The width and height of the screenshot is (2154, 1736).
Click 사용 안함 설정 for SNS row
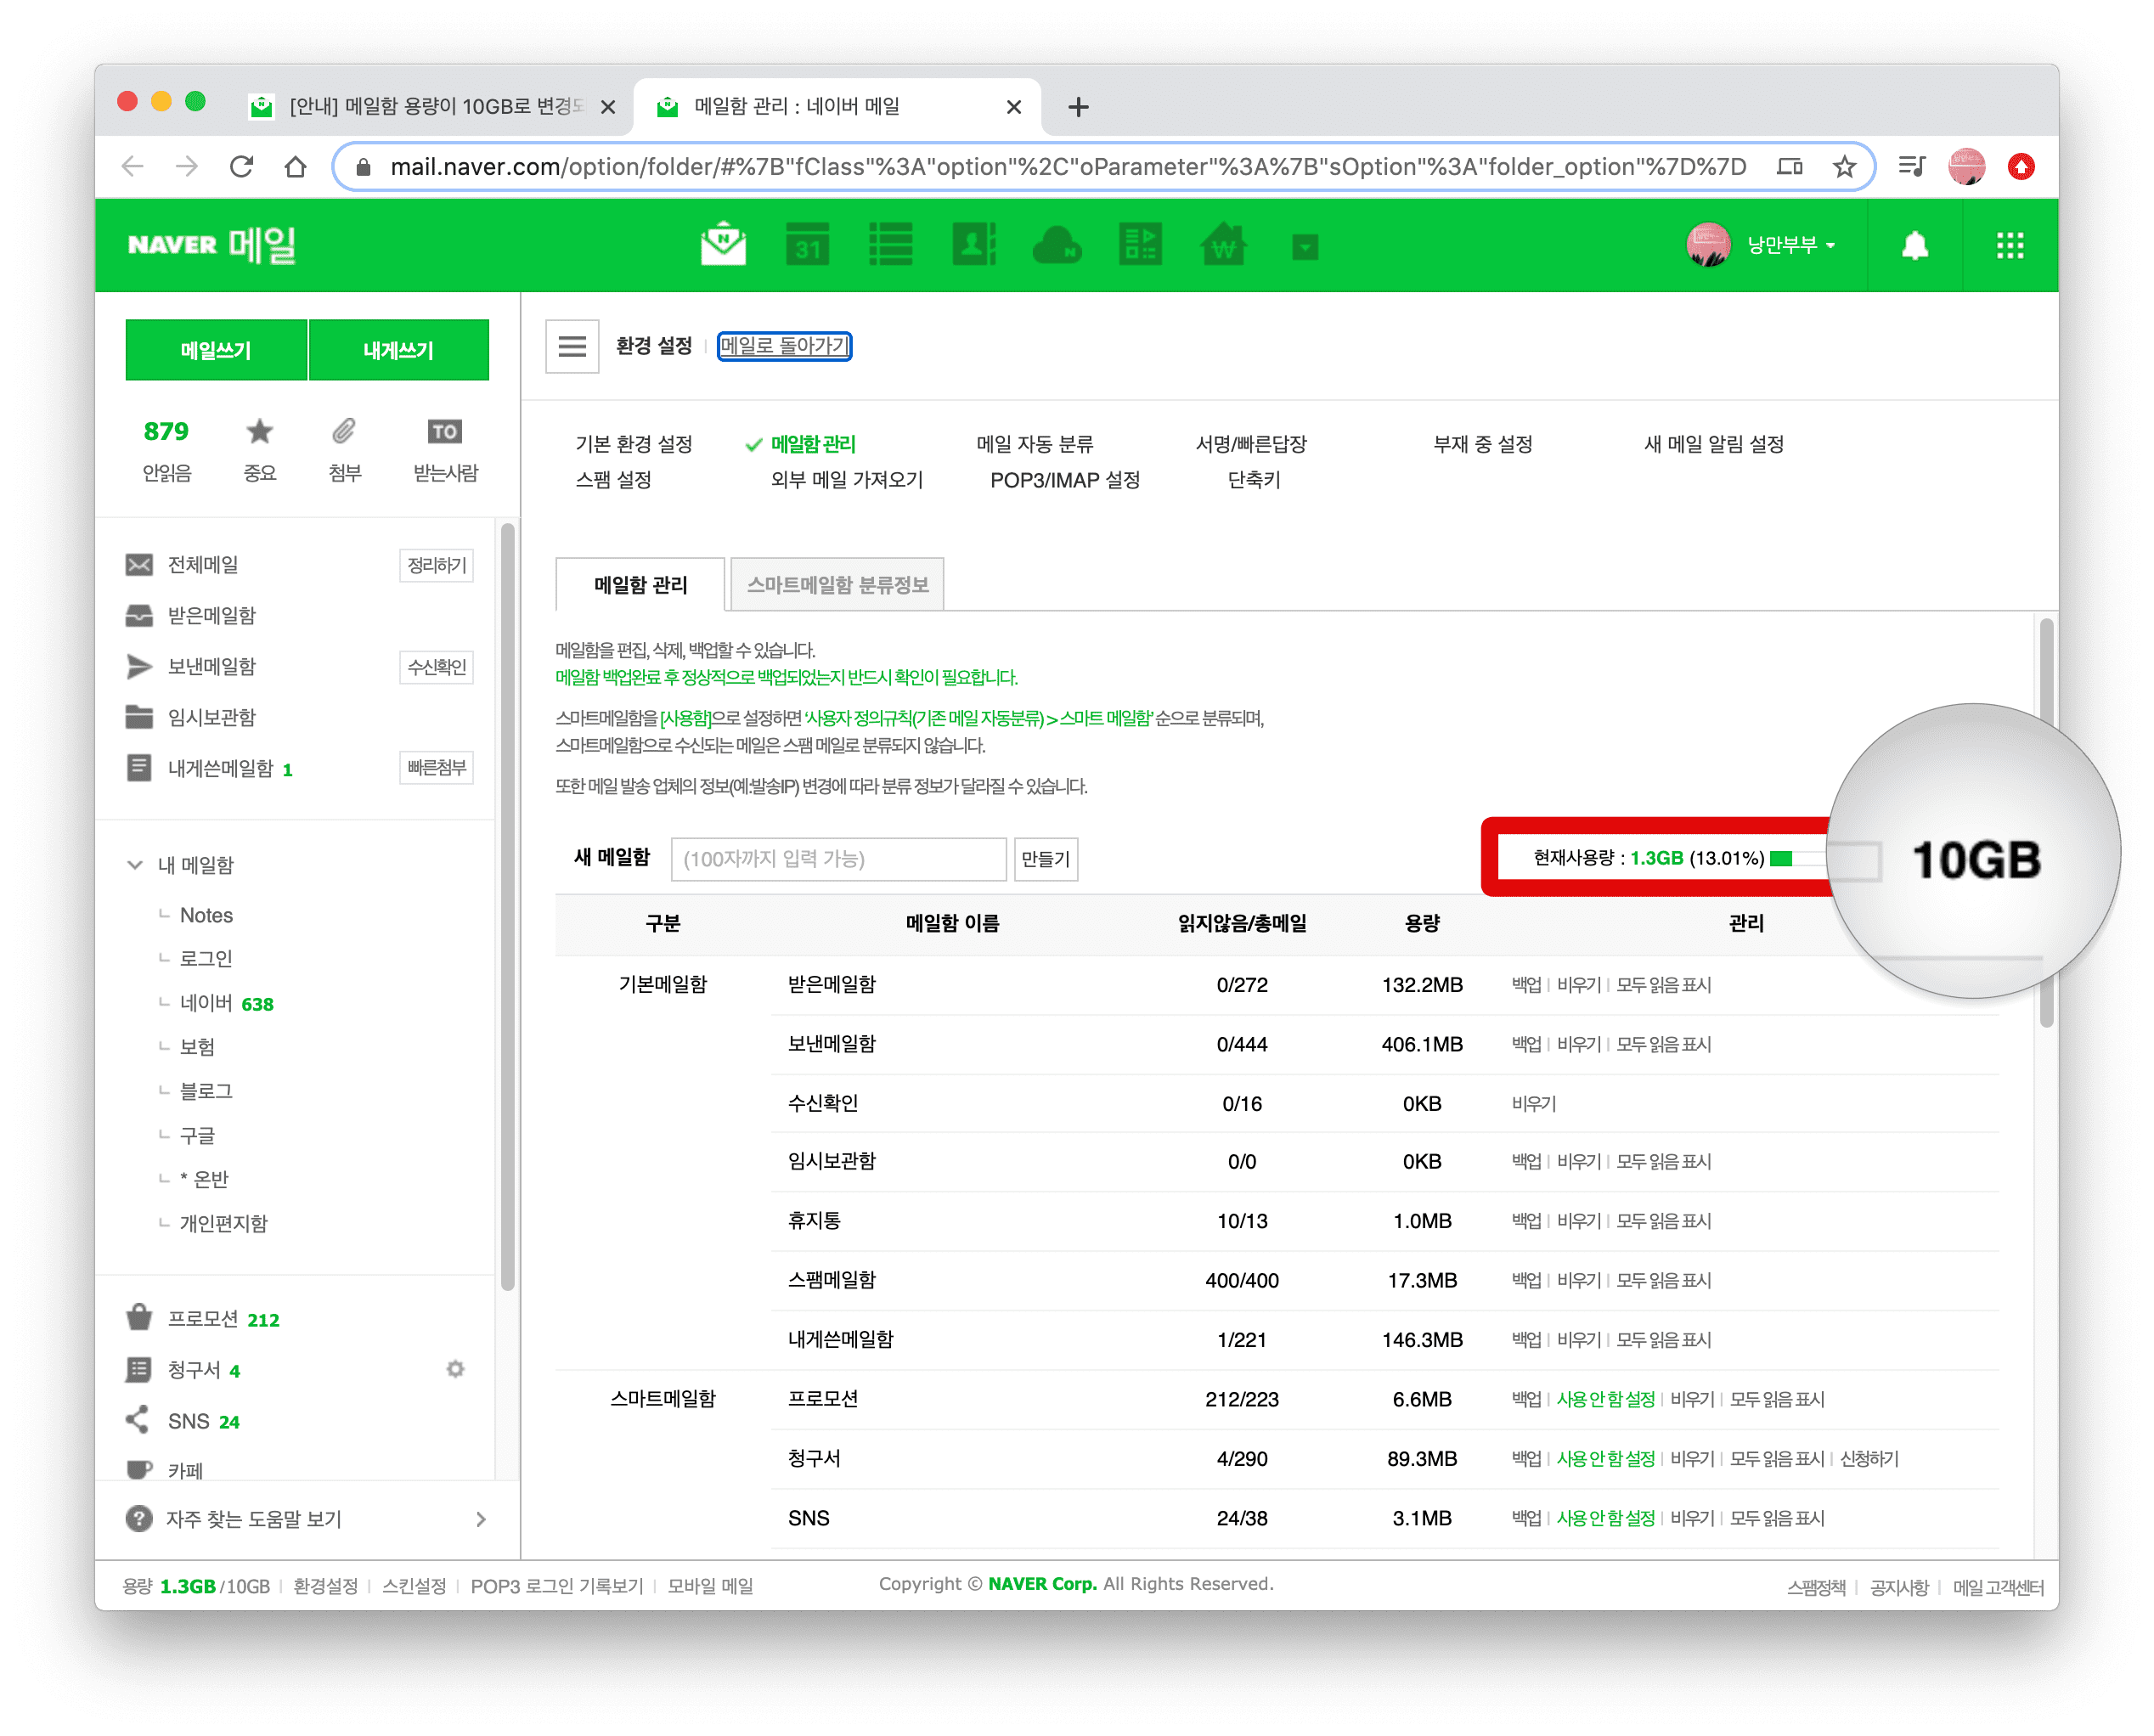(1605, 1518)
